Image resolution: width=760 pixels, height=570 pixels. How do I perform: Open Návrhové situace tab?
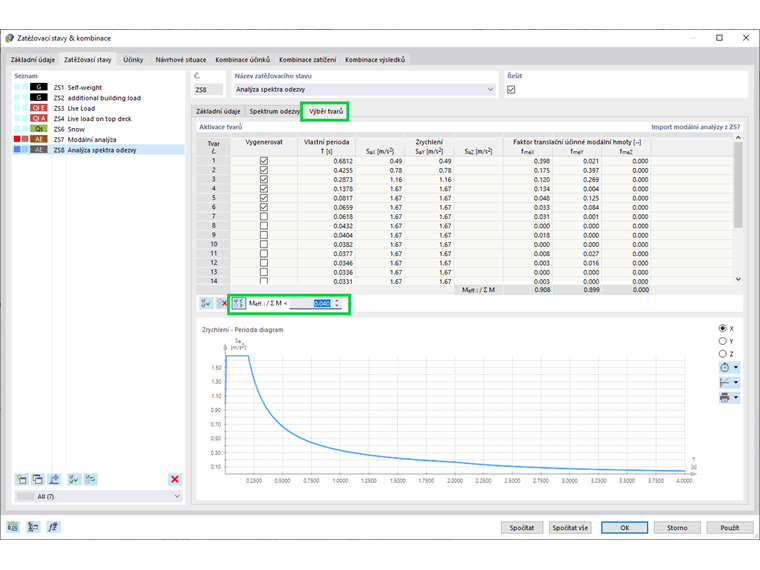(181, 60)
